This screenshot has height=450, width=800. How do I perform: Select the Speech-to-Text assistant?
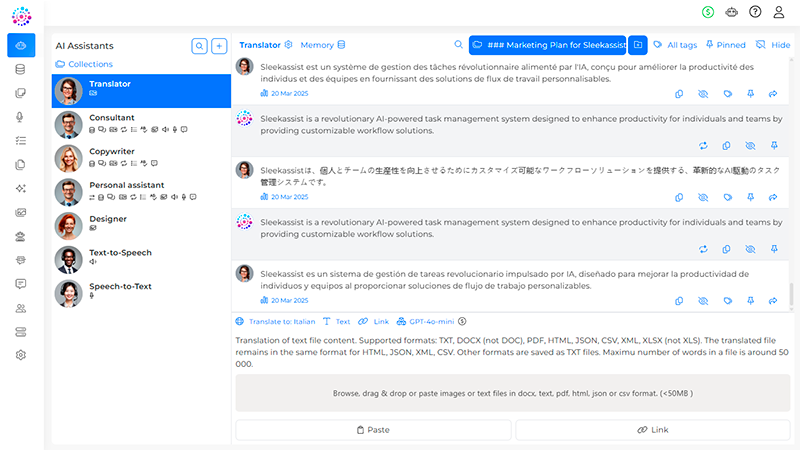[x=141, y=293]
